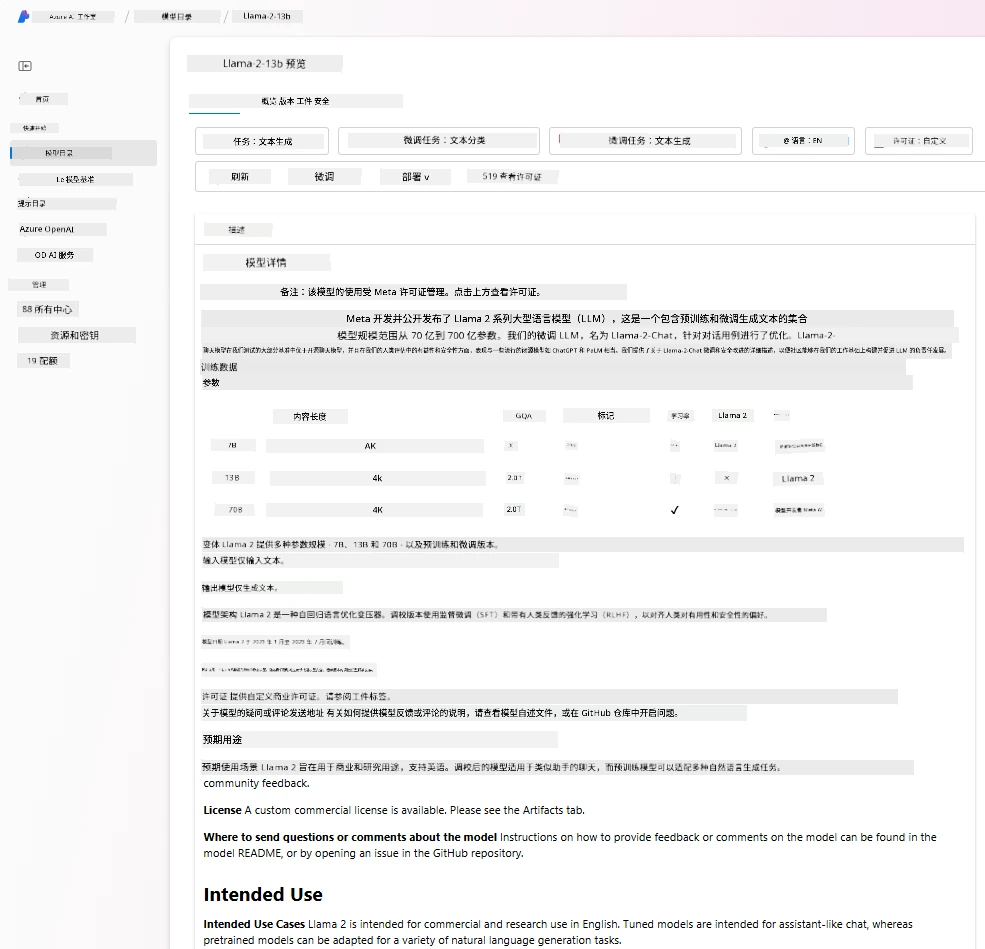Click the GQA column header

click(524, 416)
